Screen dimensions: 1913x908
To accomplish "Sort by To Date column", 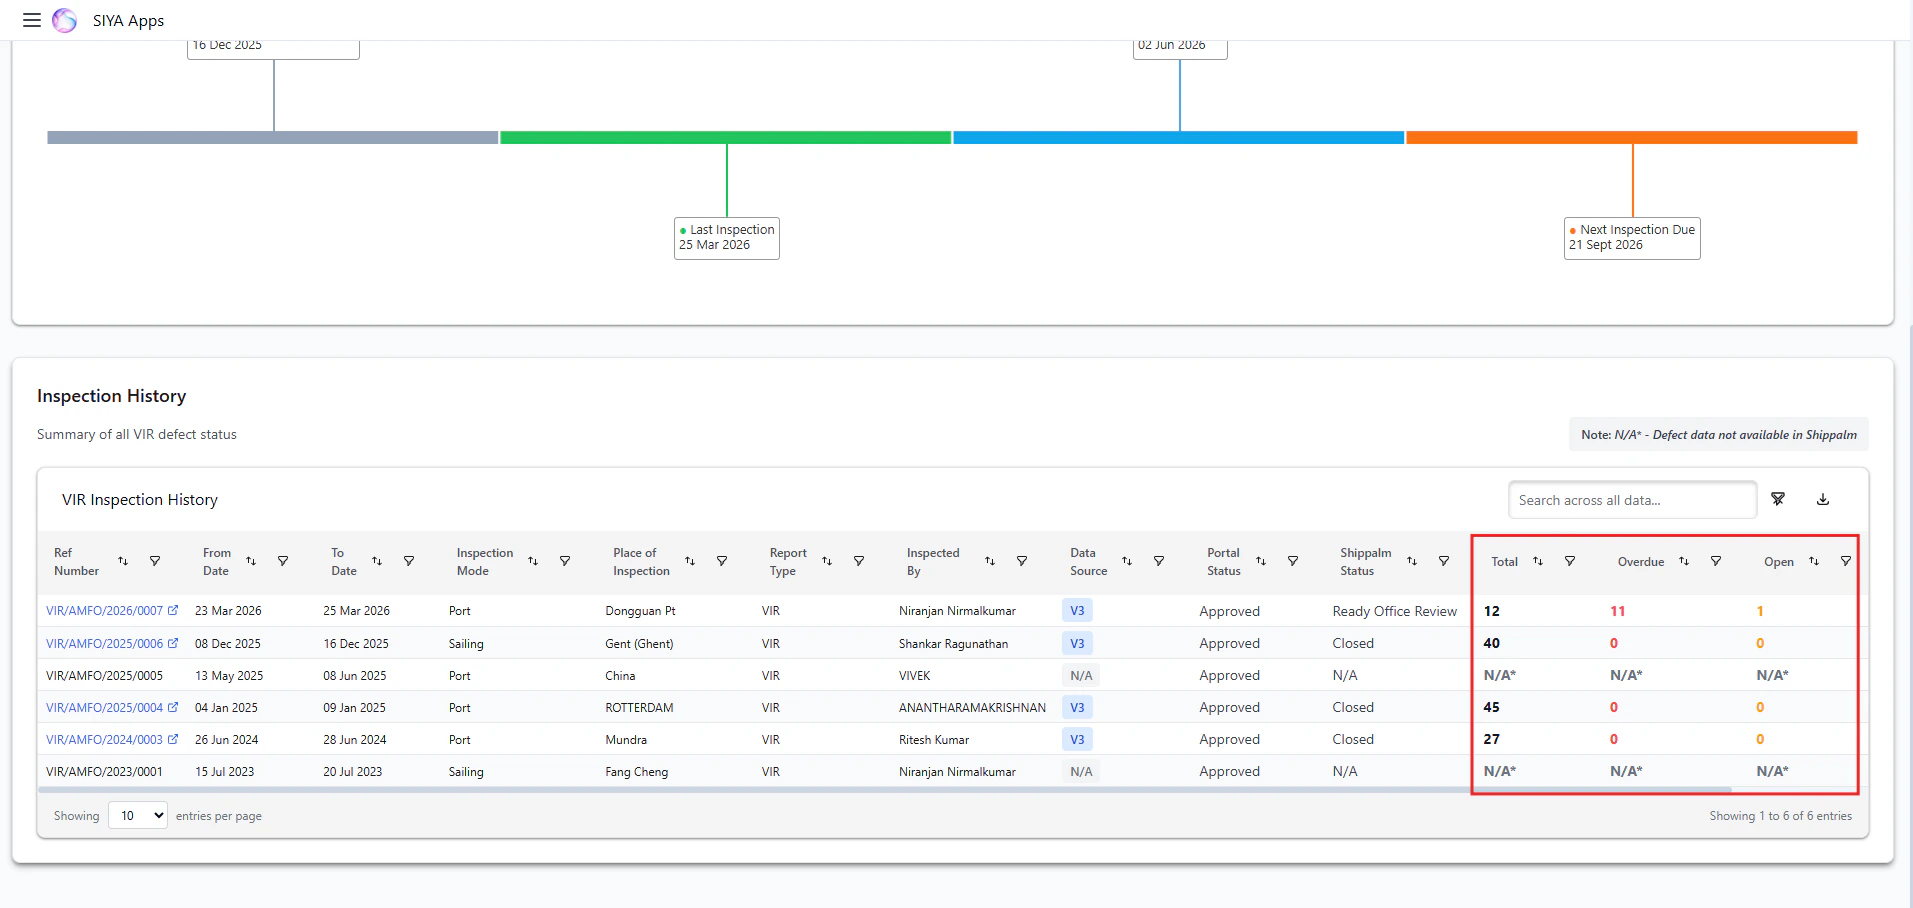I will 377,561.
